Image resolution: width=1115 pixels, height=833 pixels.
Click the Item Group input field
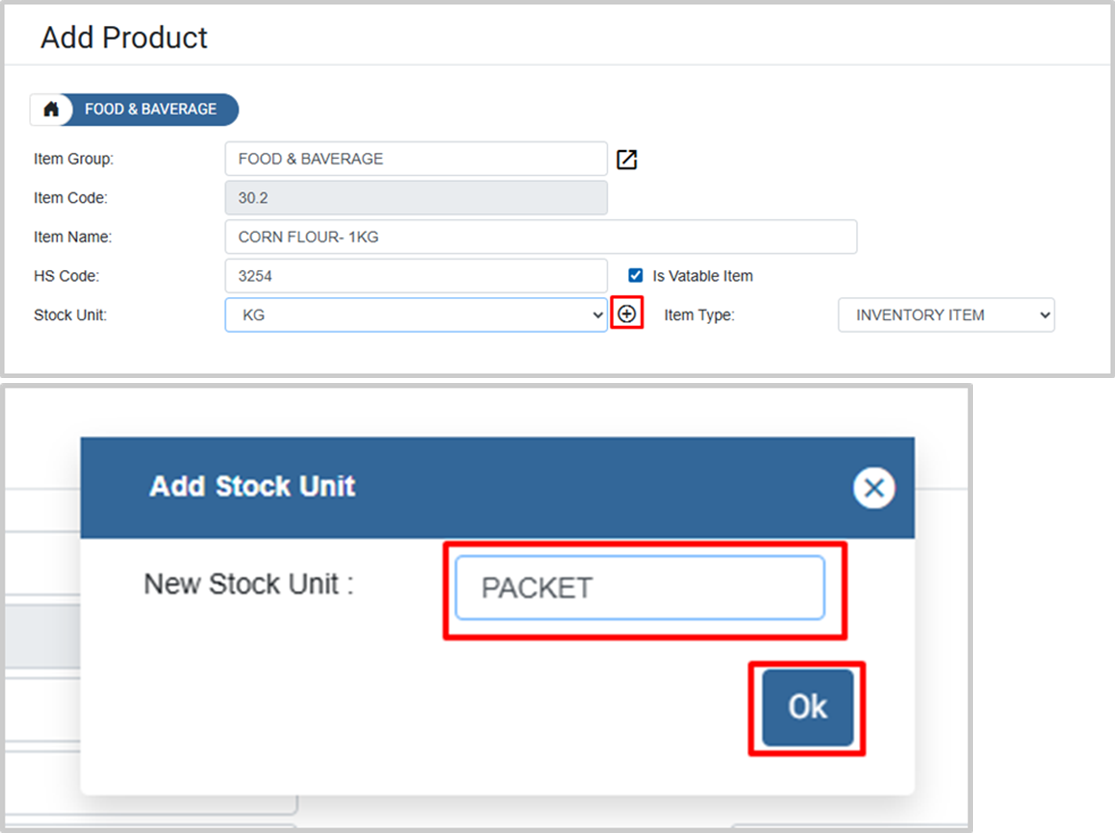point(415,159)
